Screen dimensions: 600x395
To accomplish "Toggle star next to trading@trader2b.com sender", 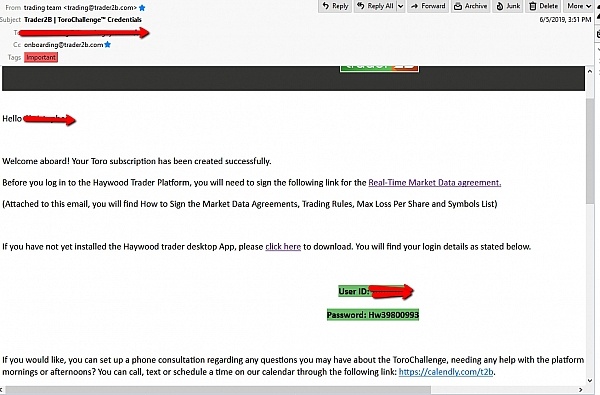I will [142, 8].
